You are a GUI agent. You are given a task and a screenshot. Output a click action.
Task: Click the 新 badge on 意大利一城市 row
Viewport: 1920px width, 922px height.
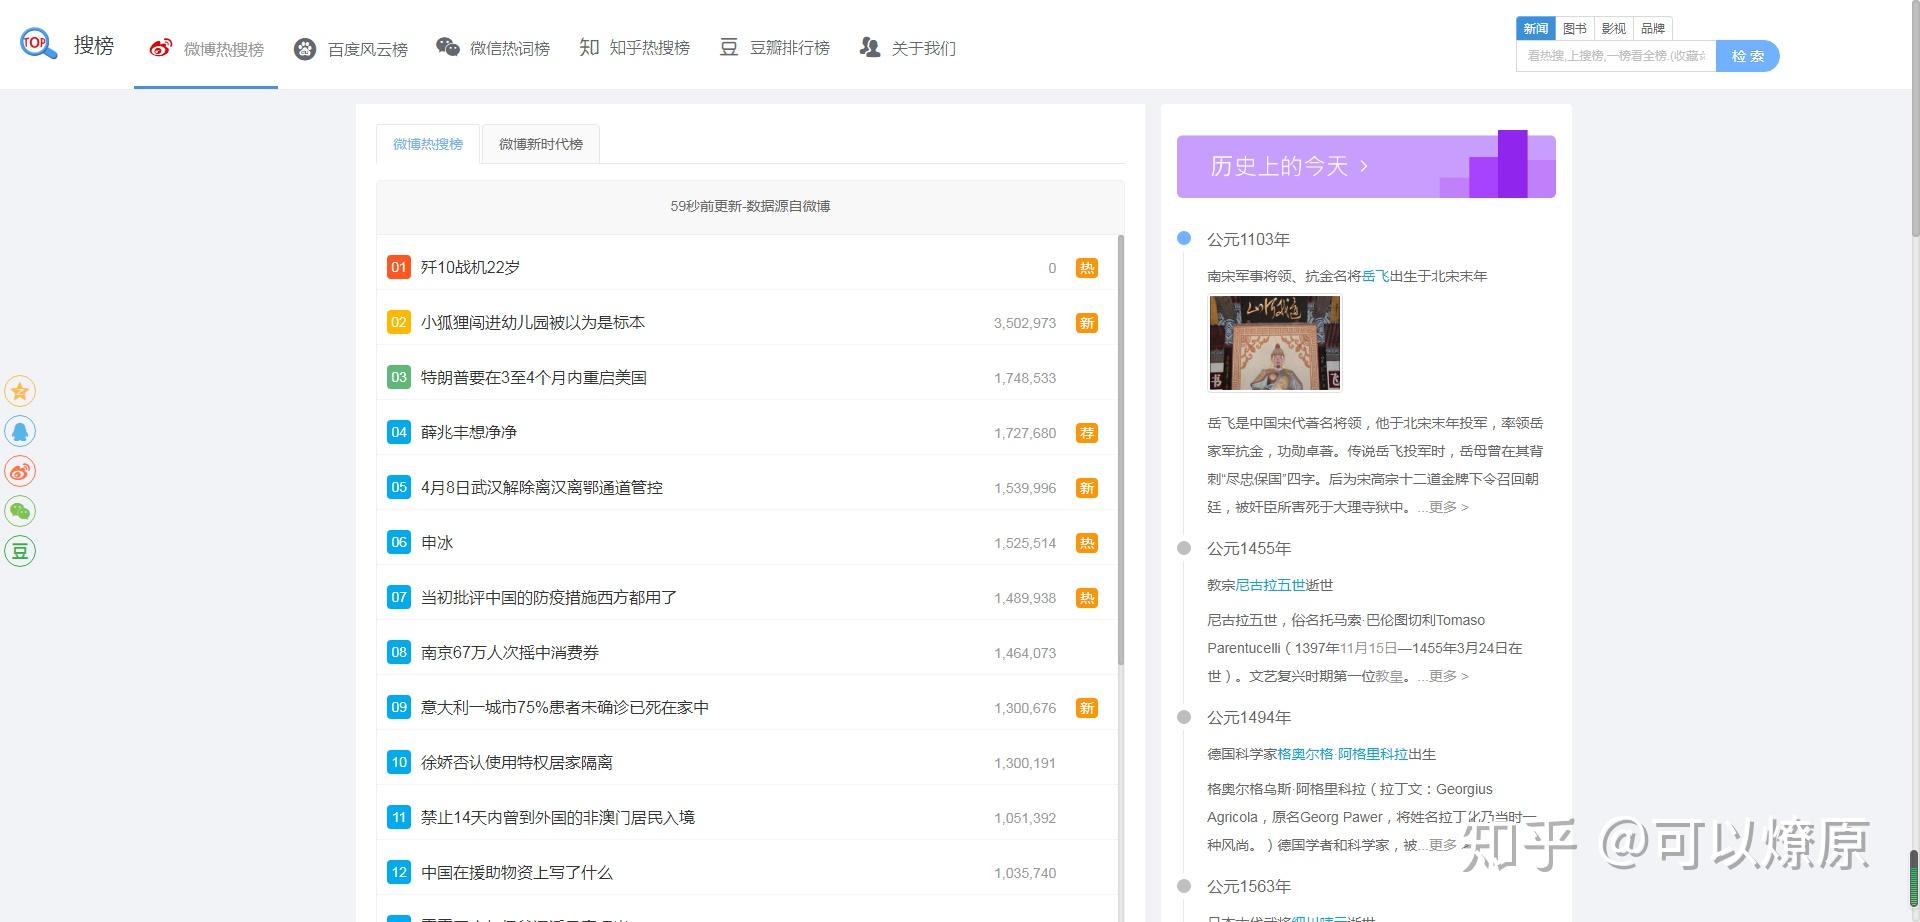point(1086,708)
